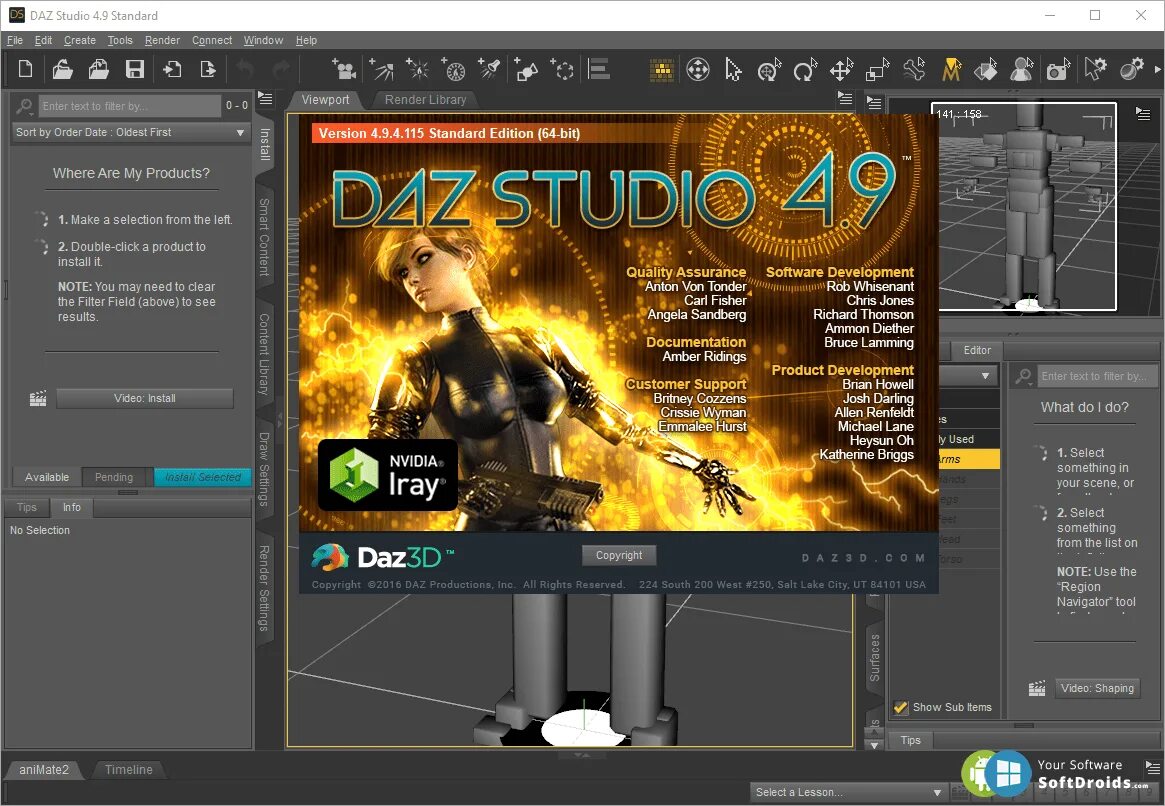Image resolution: width=1165 pixels, height=806 pixels.
Task: Select the highlighted yellow M tool
Action: [x=951, y=70]
